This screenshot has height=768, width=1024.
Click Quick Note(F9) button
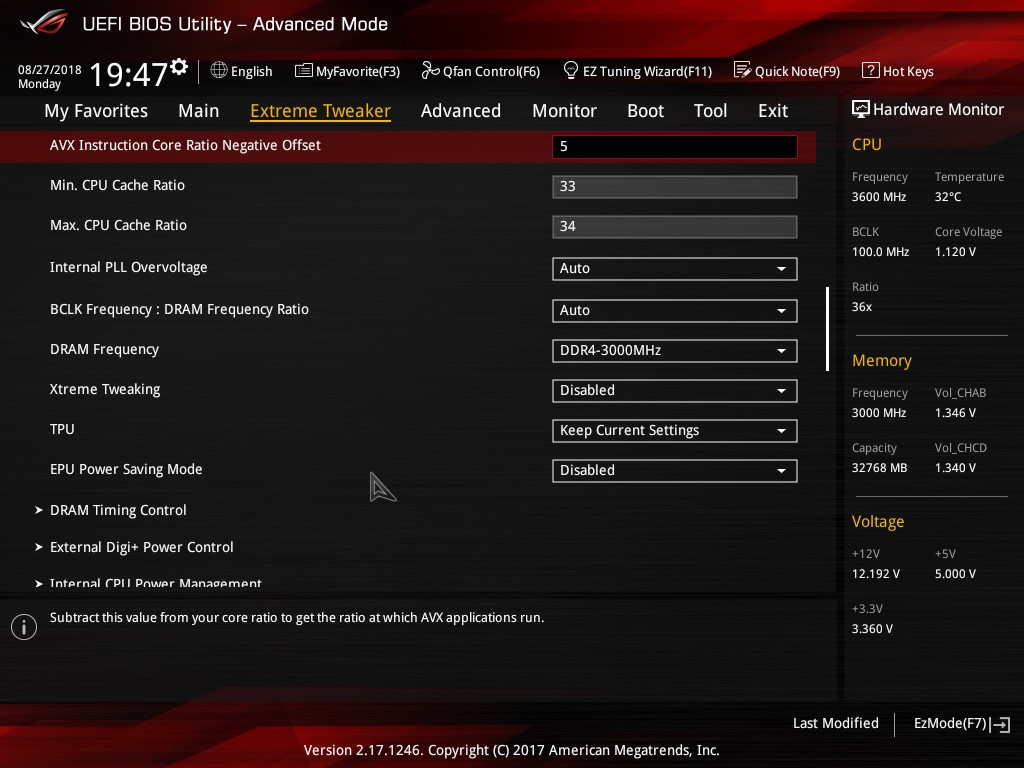(787, 71)
